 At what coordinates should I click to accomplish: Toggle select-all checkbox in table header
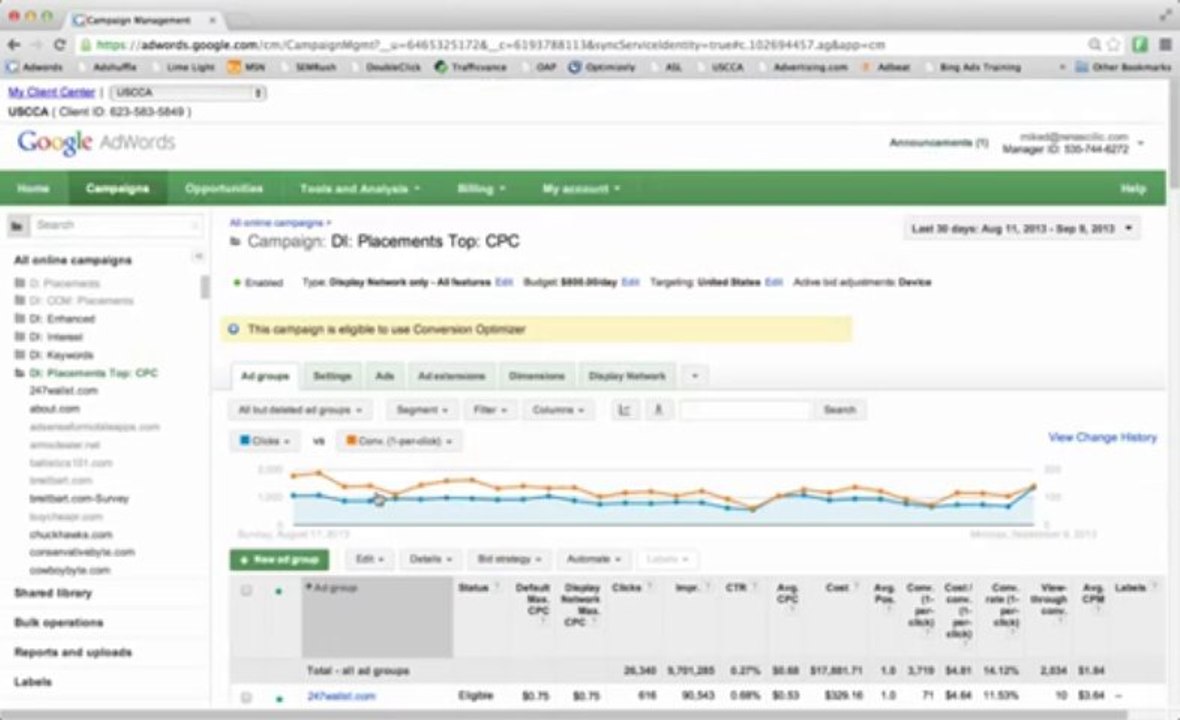(x=246, y=591)
